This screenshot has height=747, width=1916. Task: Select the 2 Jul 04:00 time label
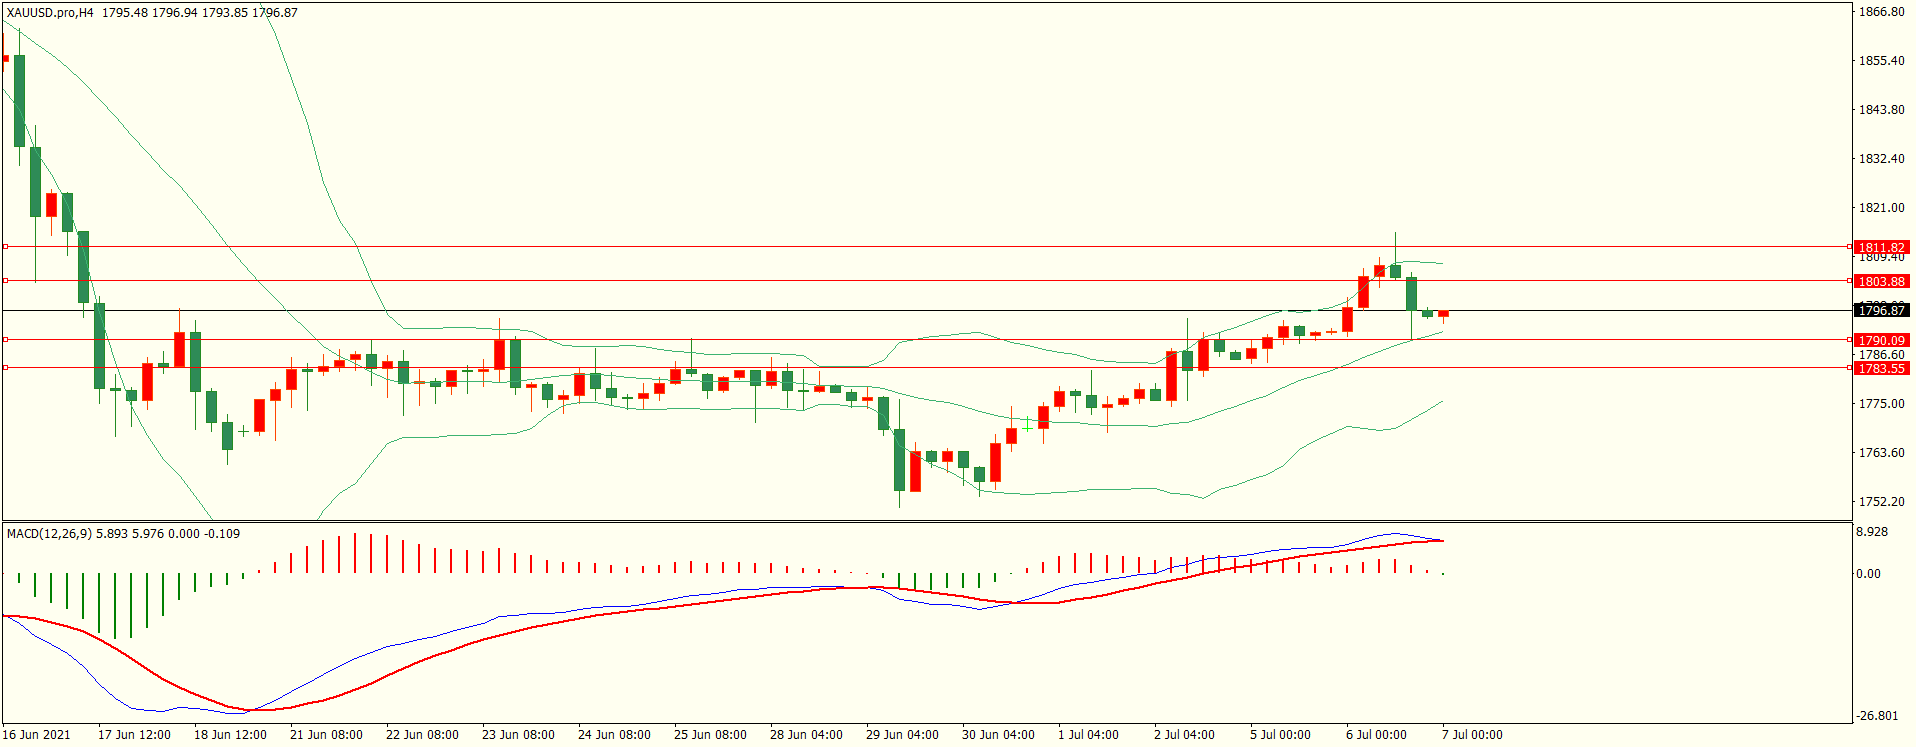[1184, 735]
